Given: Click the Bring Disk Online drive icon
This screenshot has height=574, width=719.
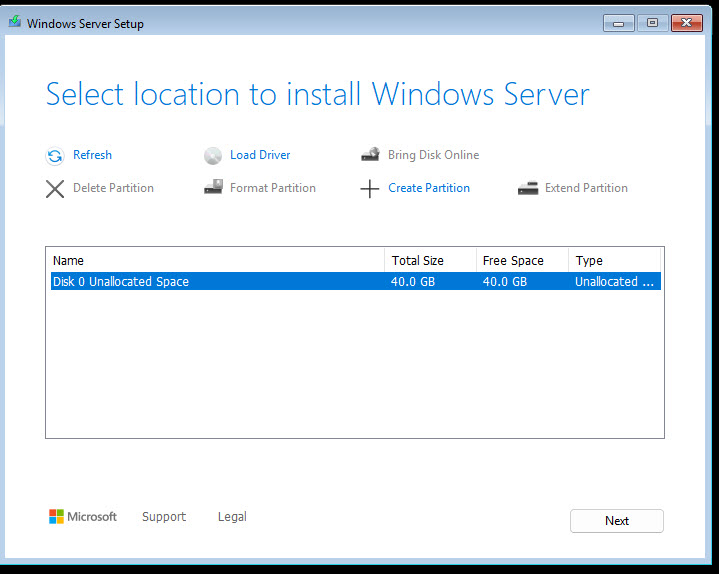Looking at the screenshot, I should tap(371, 155).
